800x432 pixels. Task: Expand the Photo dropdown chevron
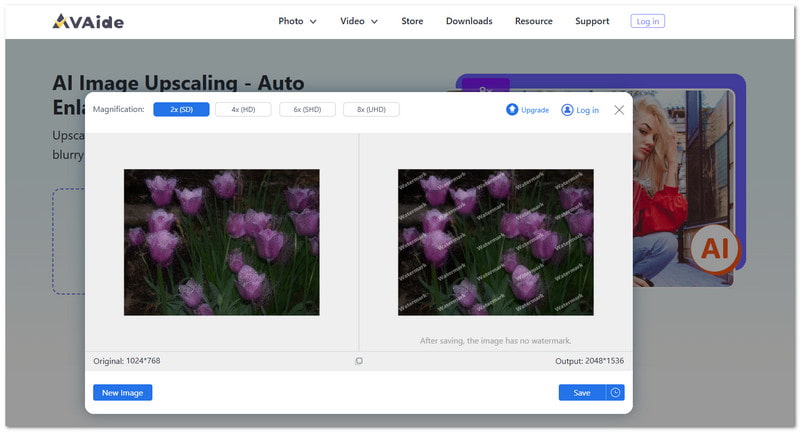click(x=313, y=22)
